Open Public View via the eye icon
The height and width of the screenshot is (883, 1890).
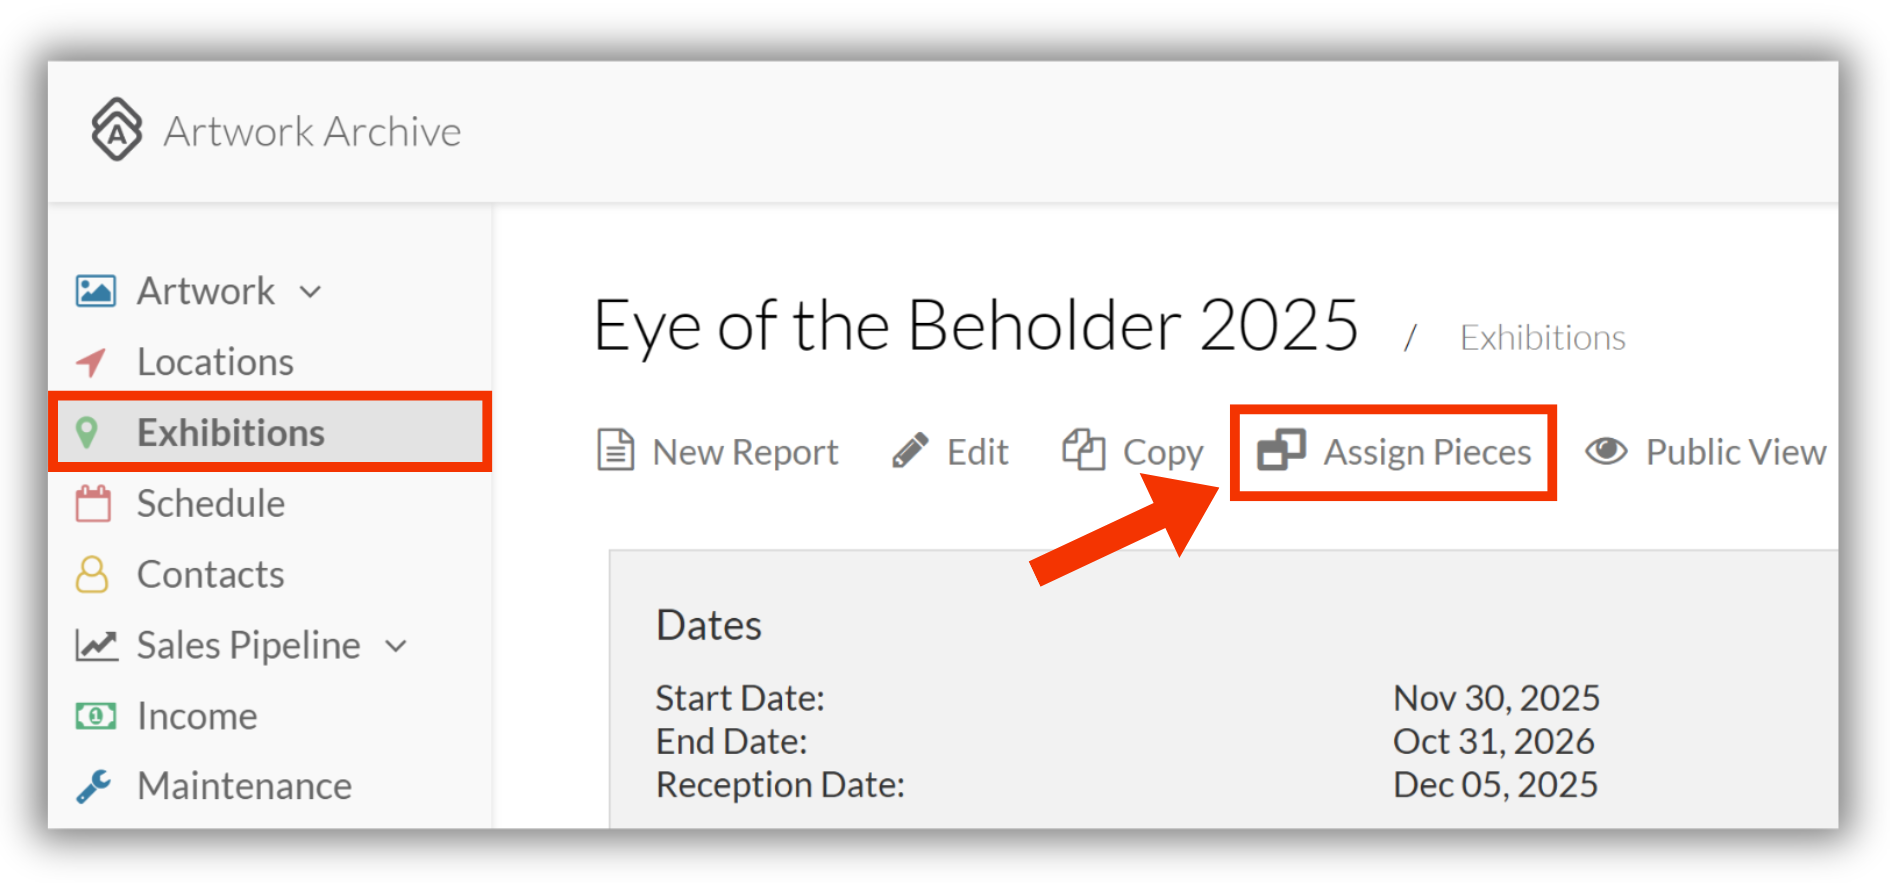point(1606,451)
